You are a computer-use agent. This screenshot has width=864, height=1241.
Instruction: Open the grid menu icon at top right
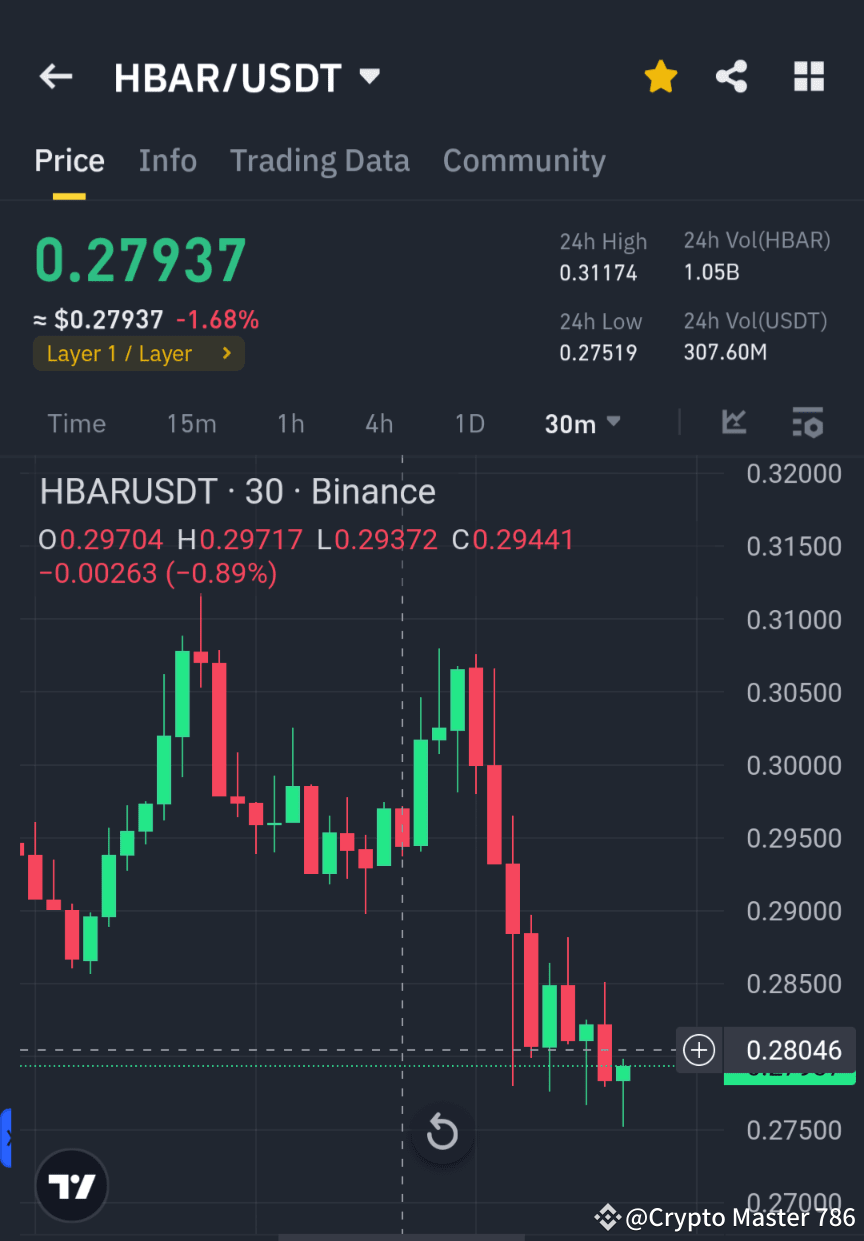pos(808,75)
